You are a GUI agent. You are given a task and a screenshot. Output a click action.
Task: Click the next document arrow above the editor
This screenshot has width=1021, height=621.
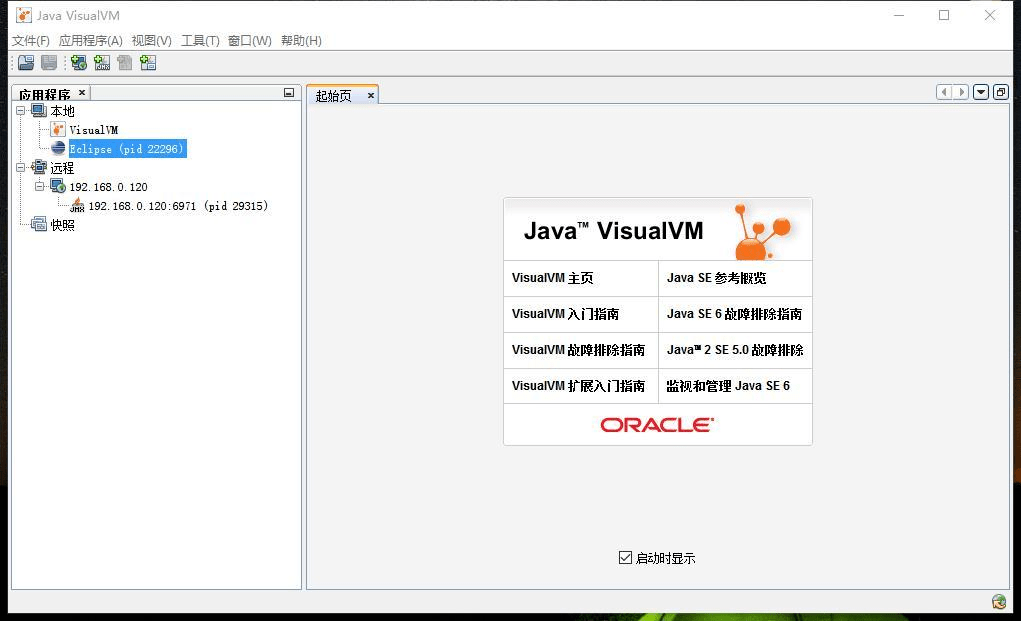[x=960, y=91]
